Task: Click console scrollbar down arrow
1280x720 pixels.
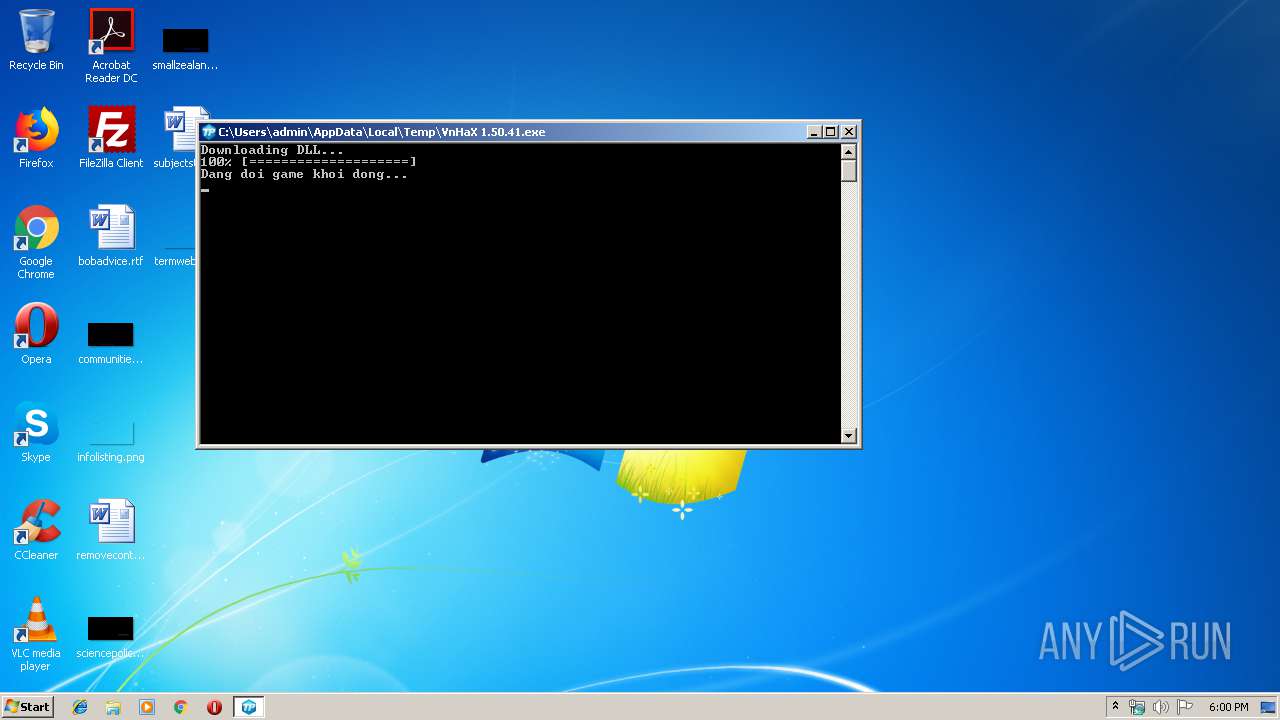Action: pyautogui.click(x=849, y=436)
